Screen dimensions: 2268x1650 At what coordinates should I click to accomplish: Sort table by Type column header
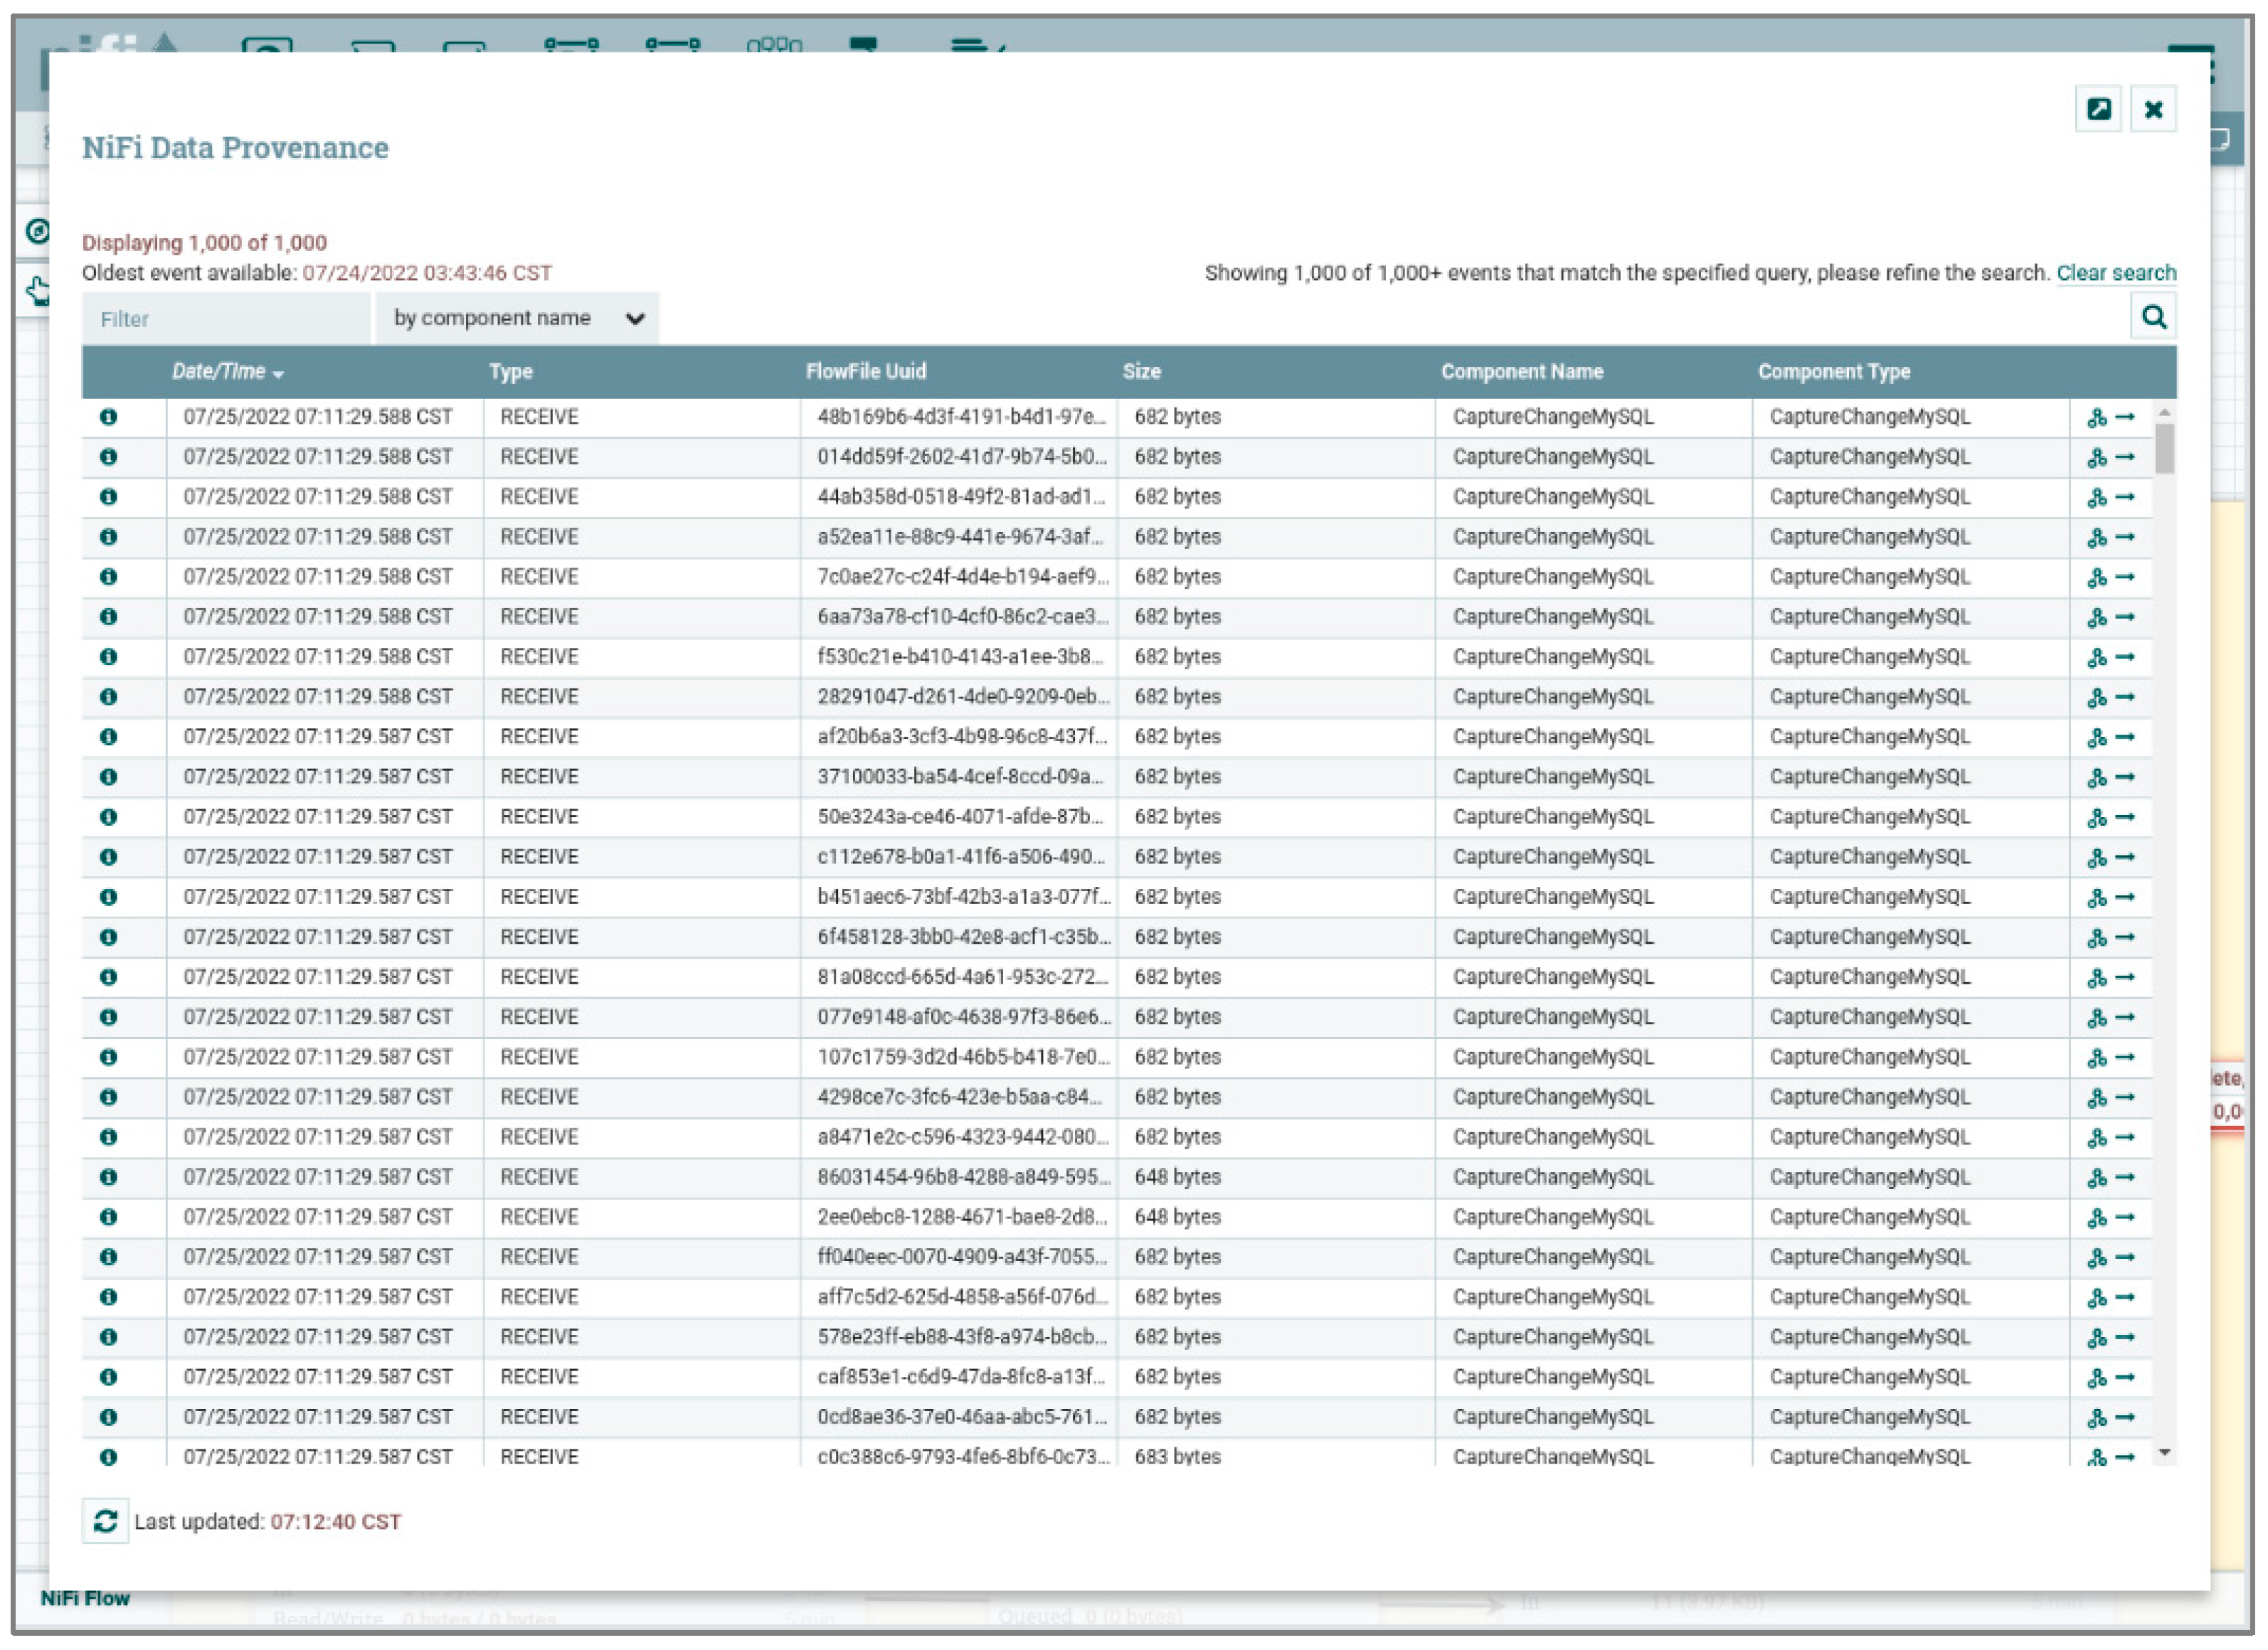click(510, 372)
